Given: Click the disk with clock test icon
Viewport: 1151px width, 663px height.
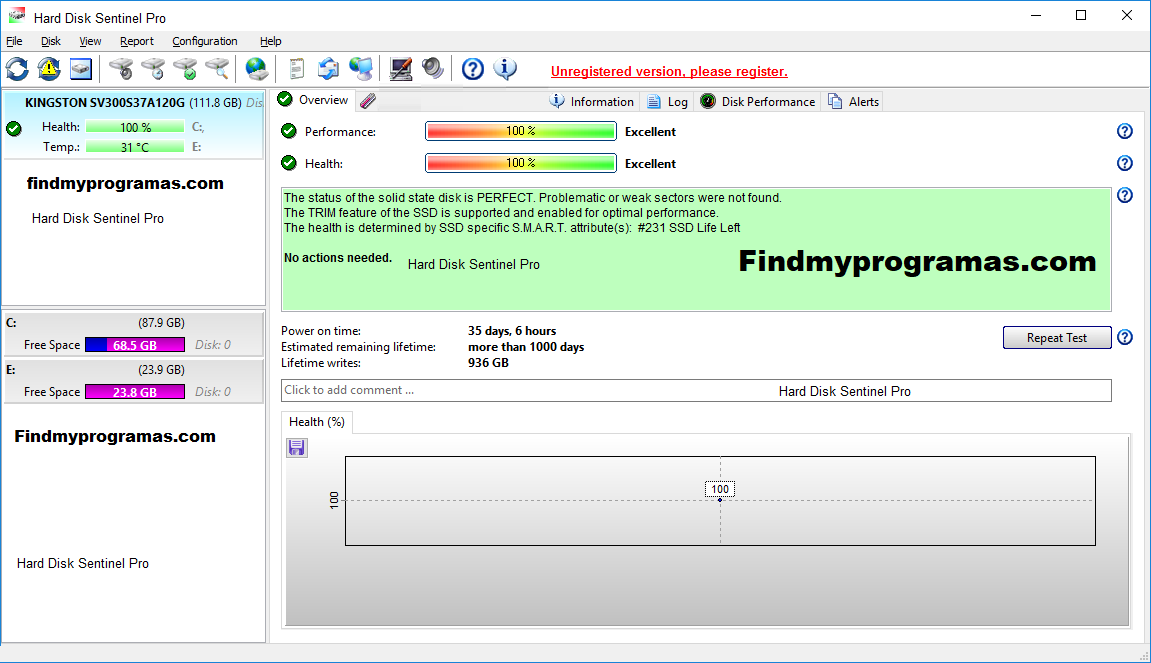Looking at the screenshot, I should (x=153, y=69).
